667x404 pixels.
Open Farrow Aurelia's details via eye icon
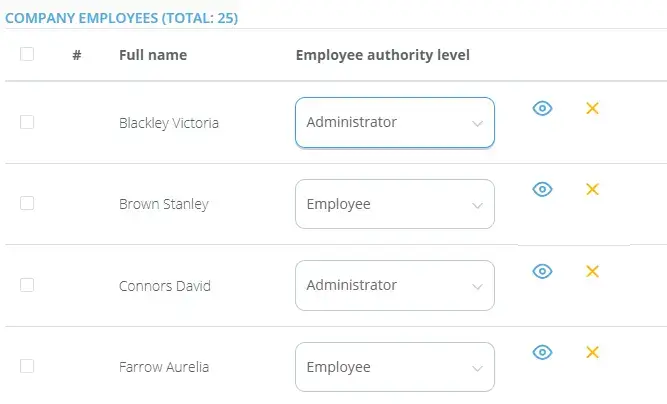click(x=542, y=352)
